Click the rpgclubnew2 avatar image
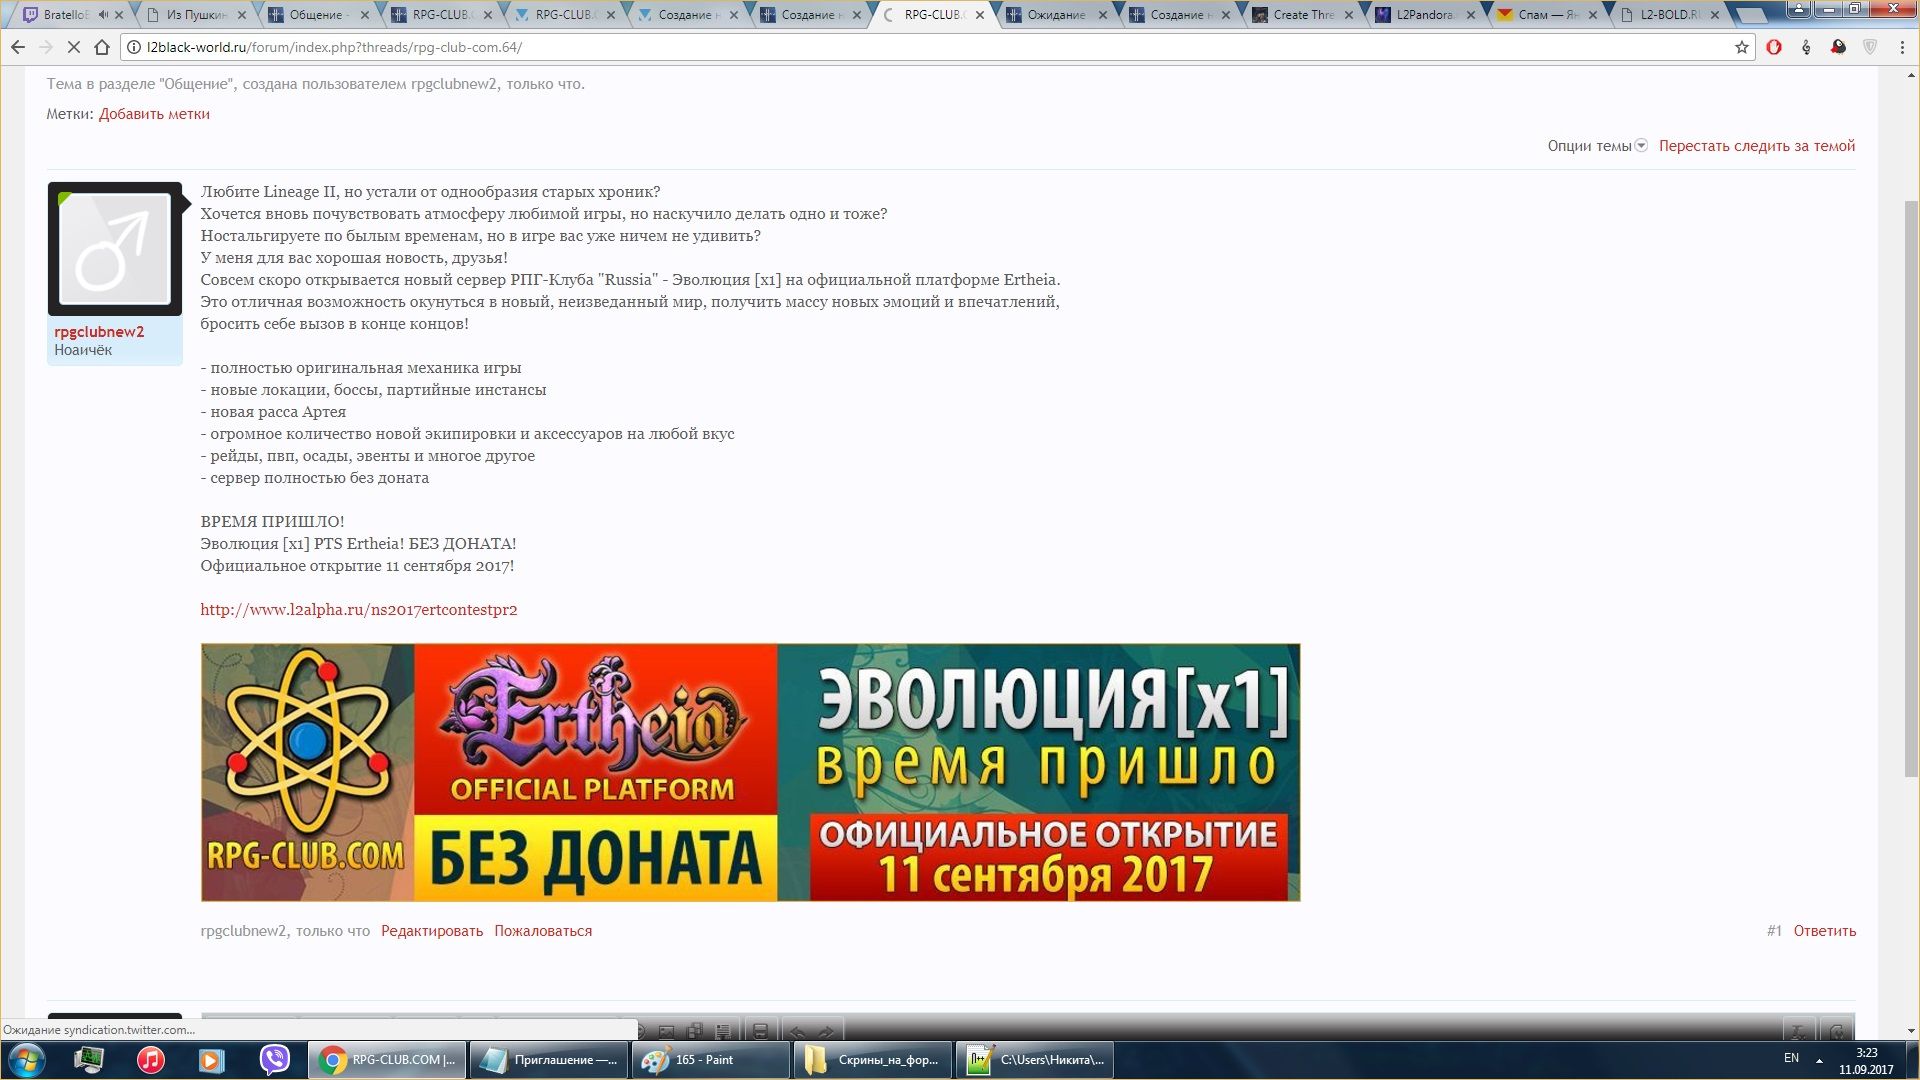Viewport: 1920px width, 1080px height. click(115, 249)
